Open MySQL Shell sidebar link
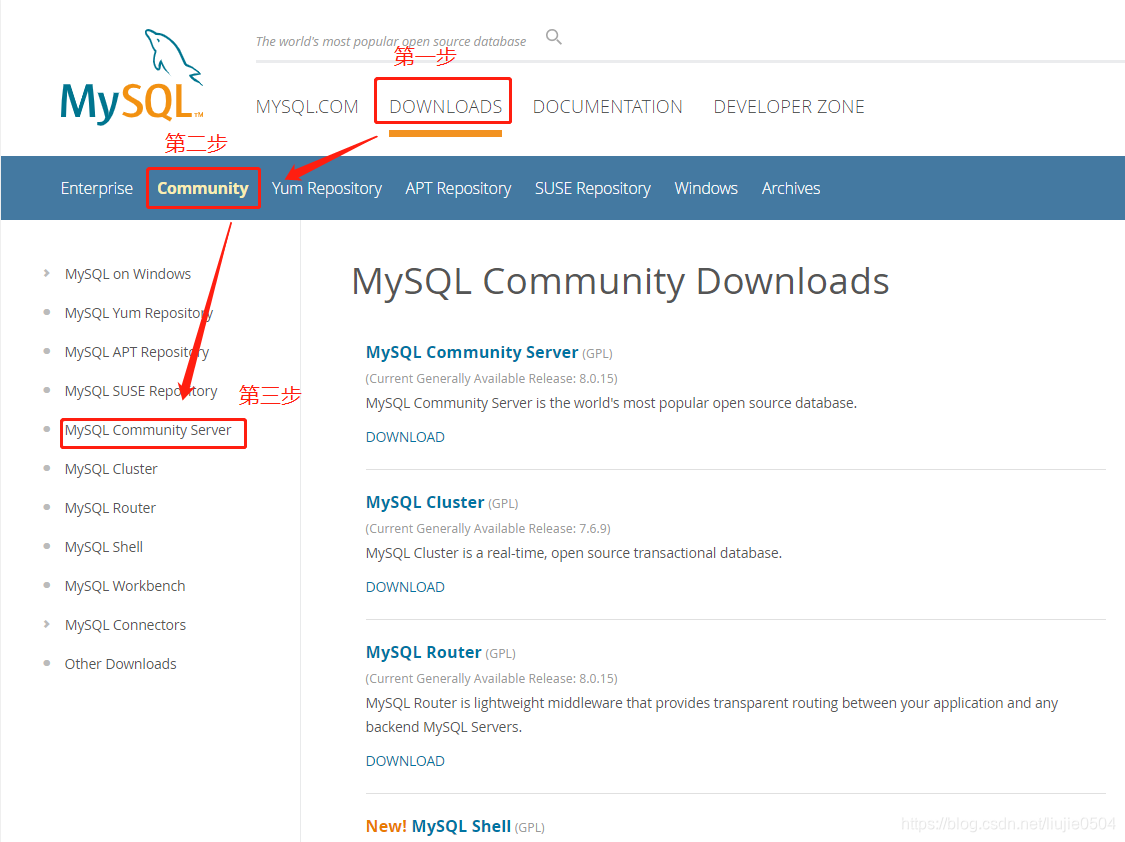1125x842 pixels. (x=104, y=547)
